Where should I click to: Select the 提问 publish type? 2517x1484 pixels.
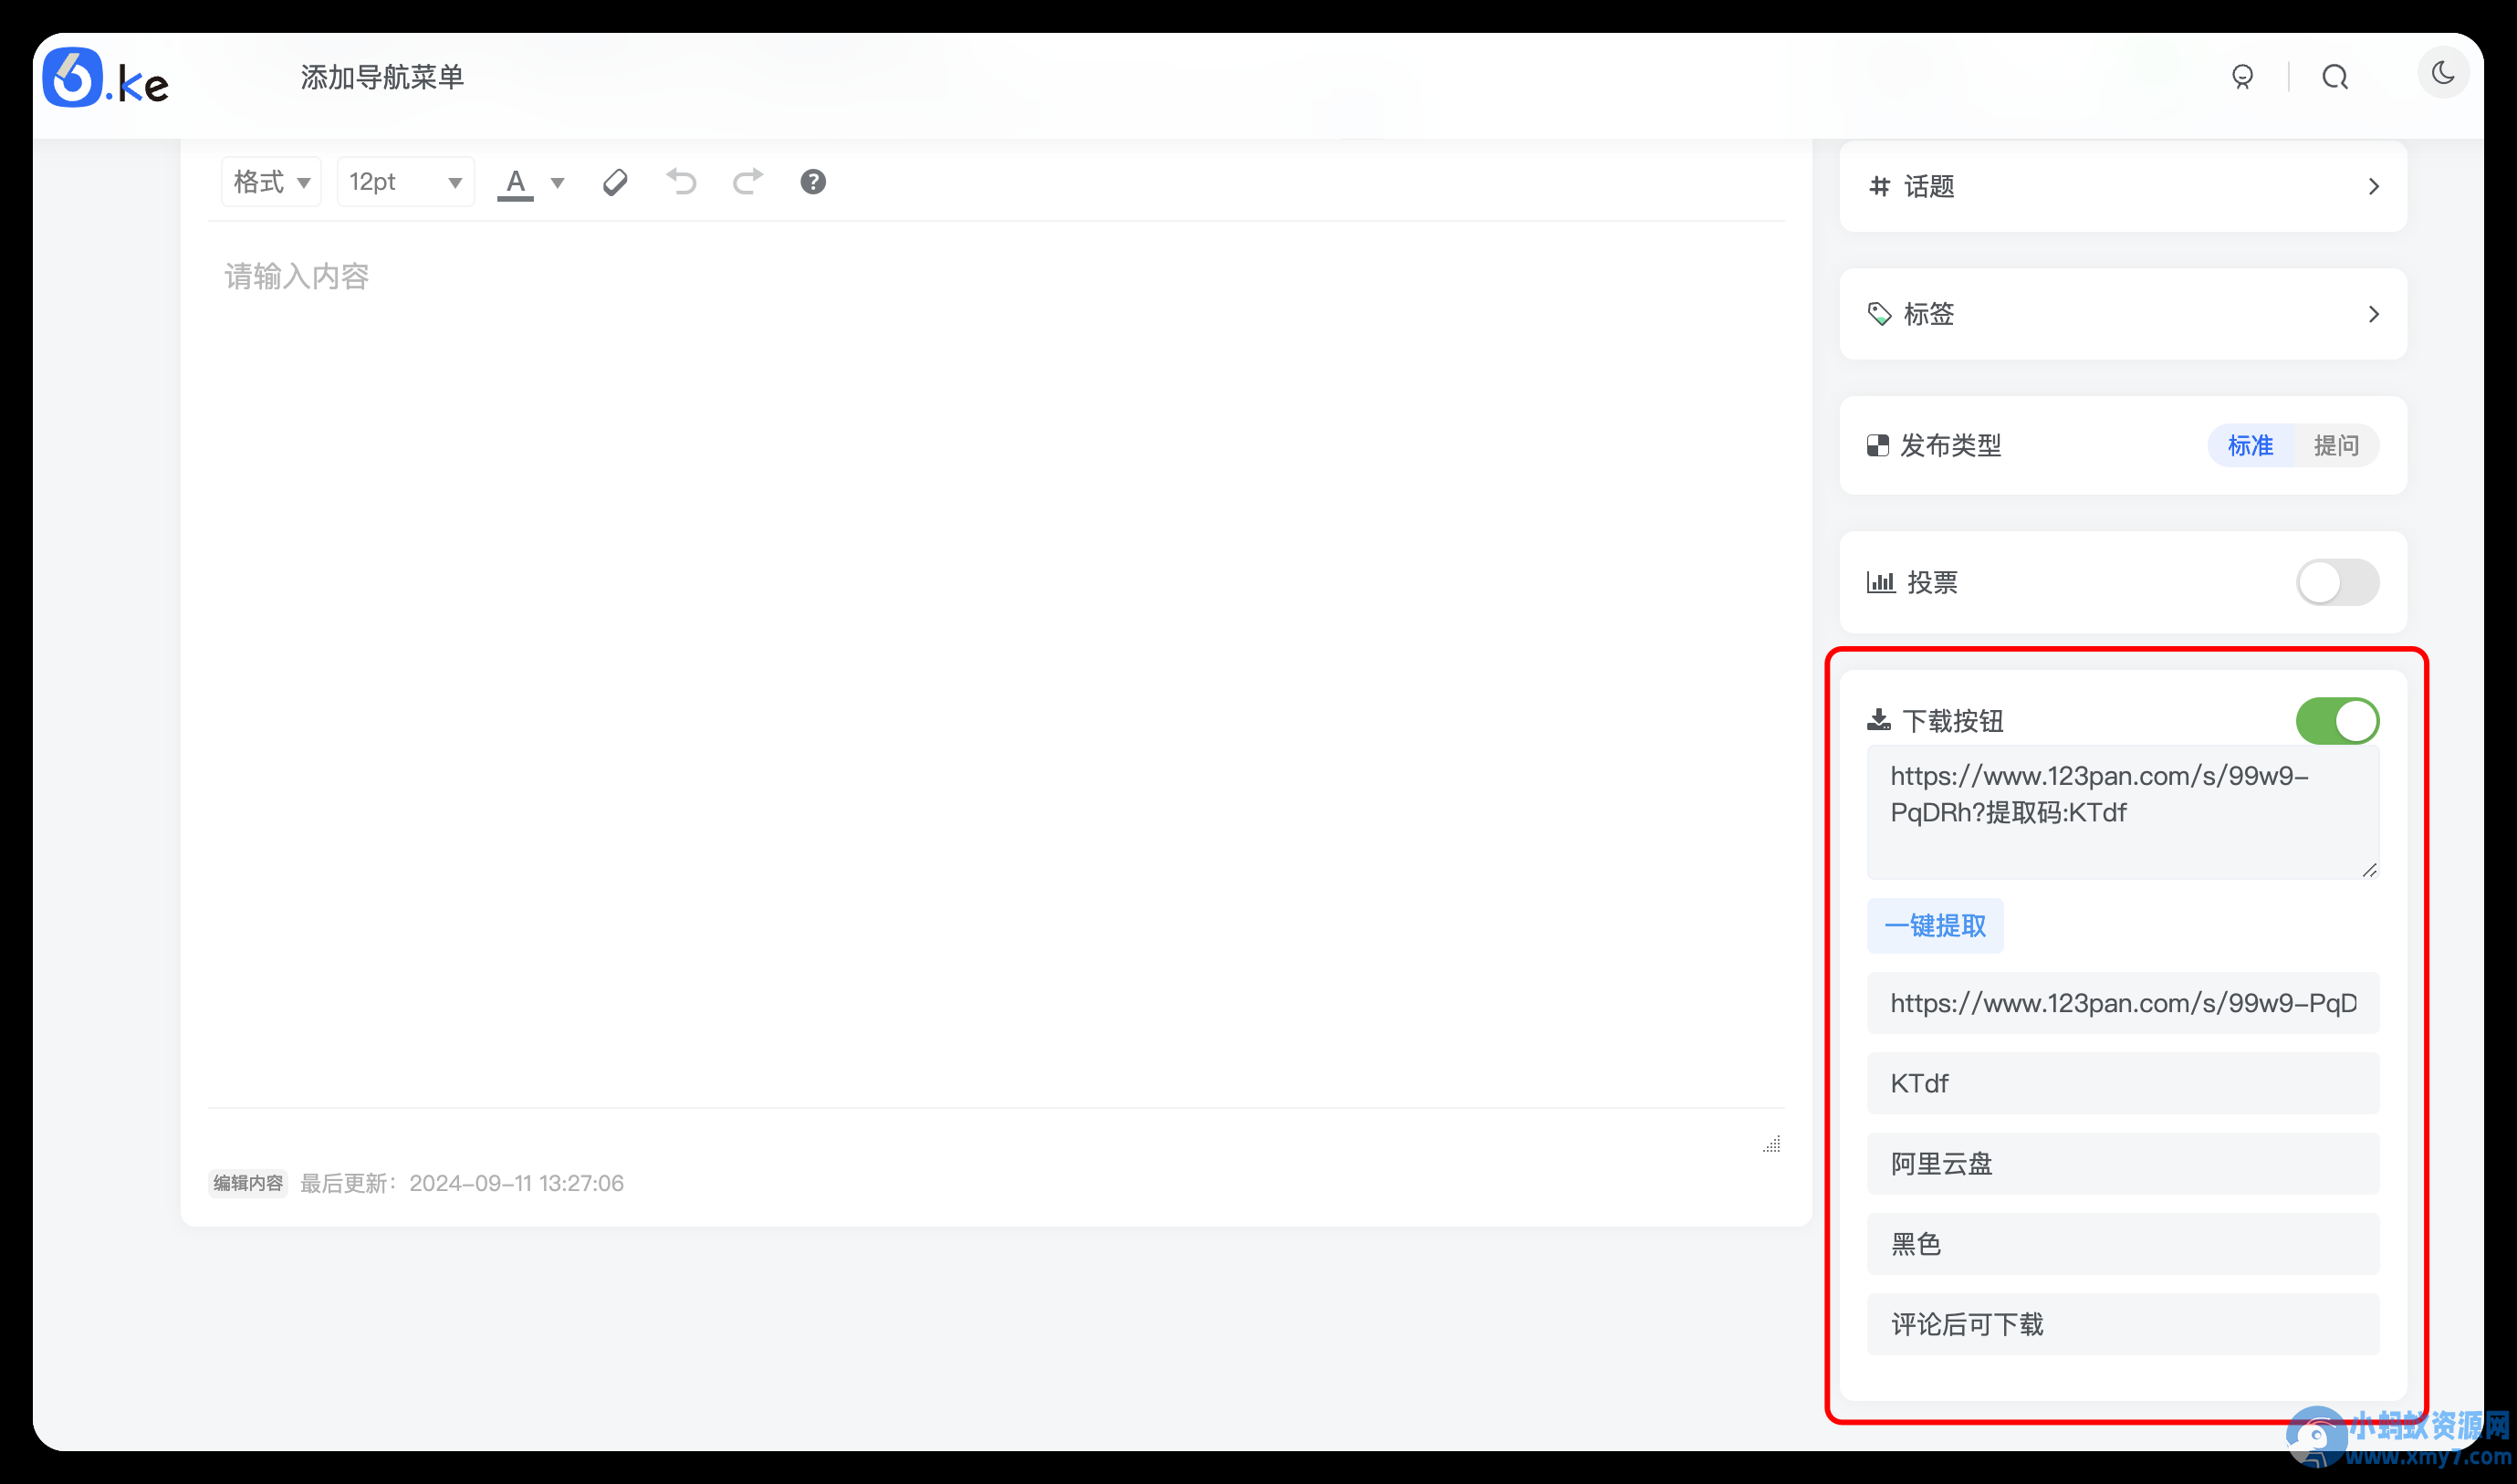(2336, 446)
